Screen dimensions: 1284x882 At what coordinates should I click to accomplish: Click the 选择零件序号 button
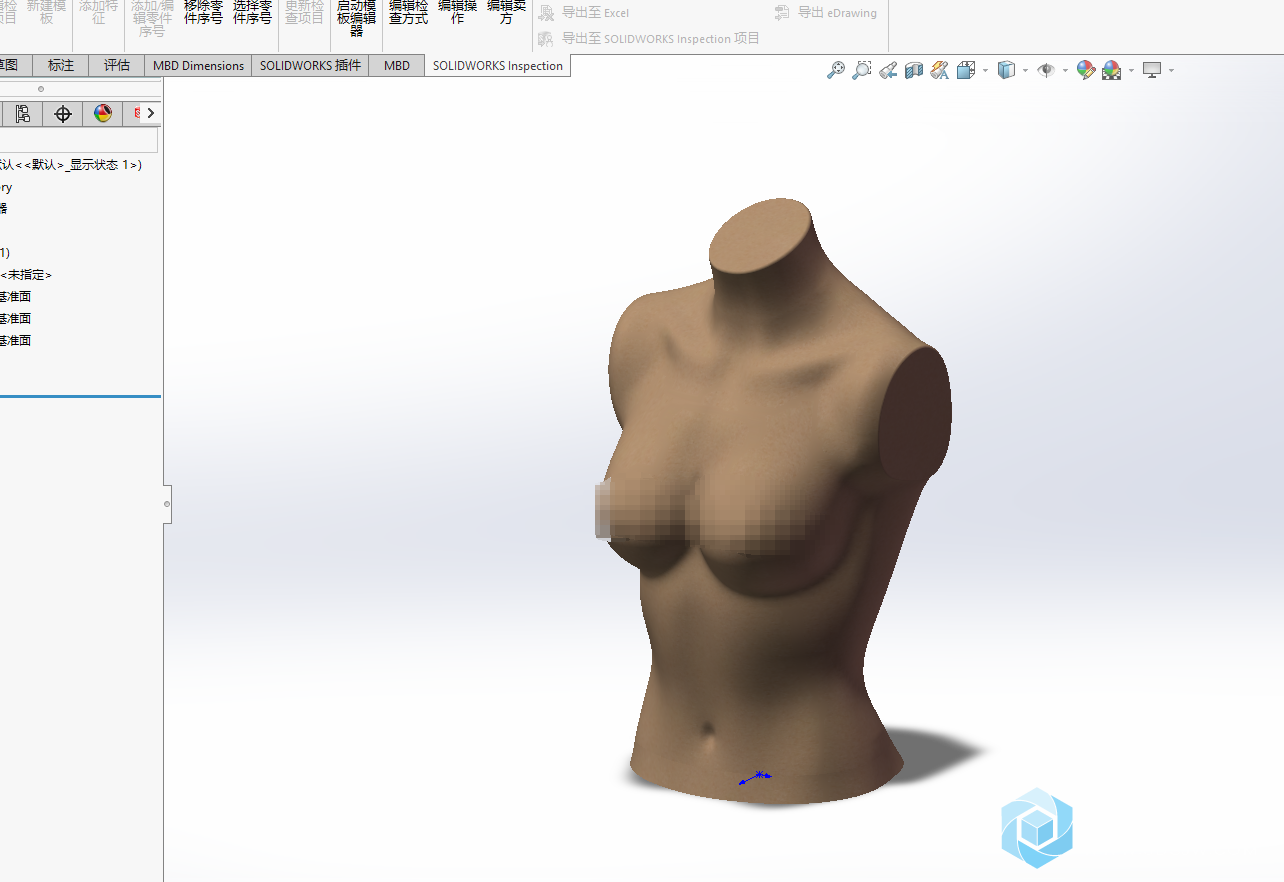tap(252, 13)
